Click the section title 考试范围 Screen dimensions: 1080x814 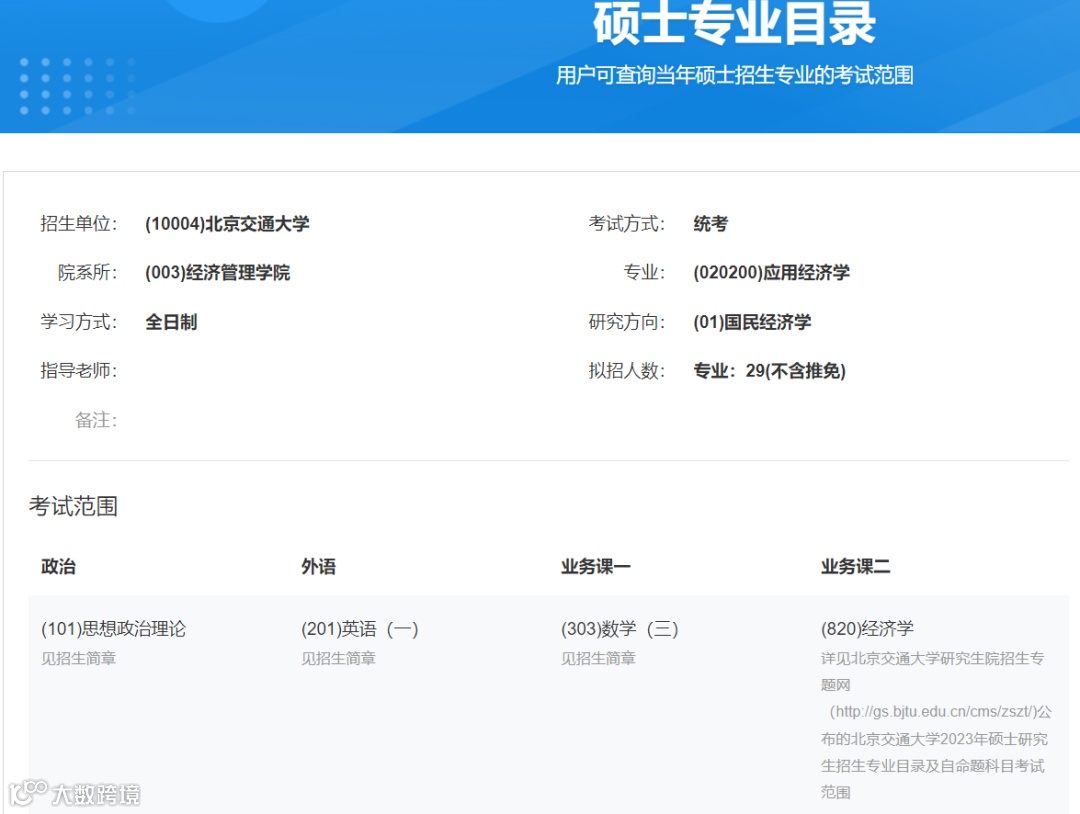(73, 506)
